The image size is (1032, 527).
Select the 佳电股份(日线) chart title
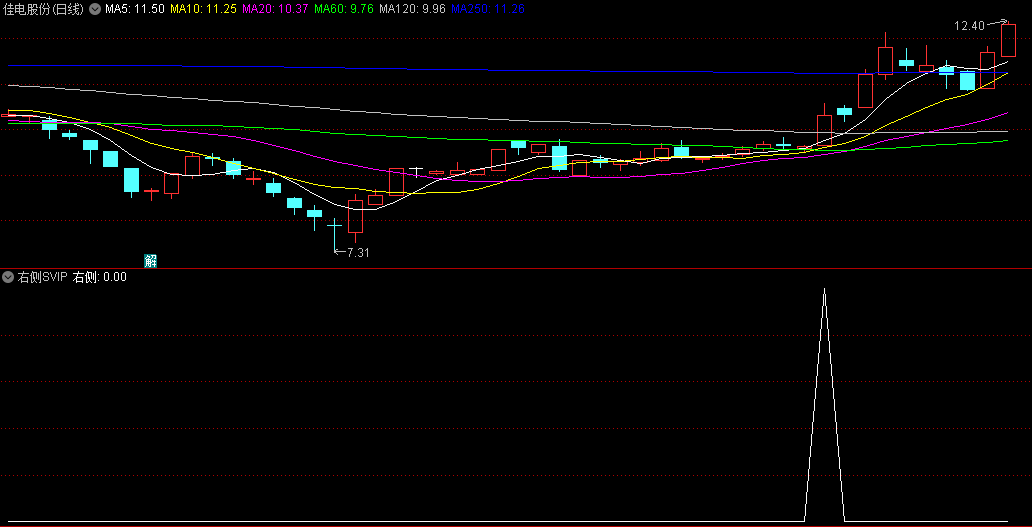[x=44, y=9]
